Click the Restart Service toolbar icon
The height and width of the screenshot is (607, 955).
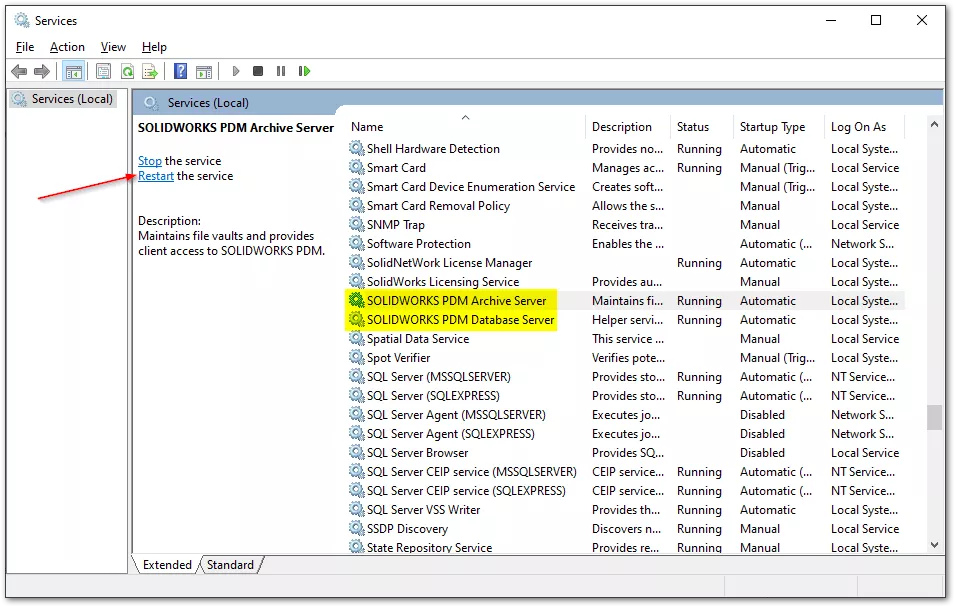click(x=305, y=71)
